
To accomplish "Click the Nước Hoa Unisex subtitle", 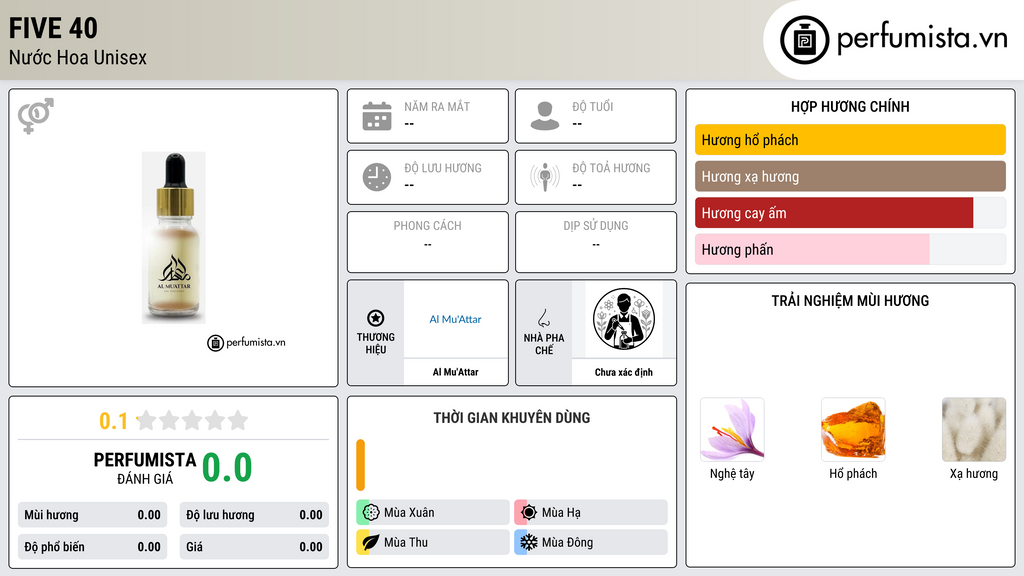I will click(x=78, y=57).
